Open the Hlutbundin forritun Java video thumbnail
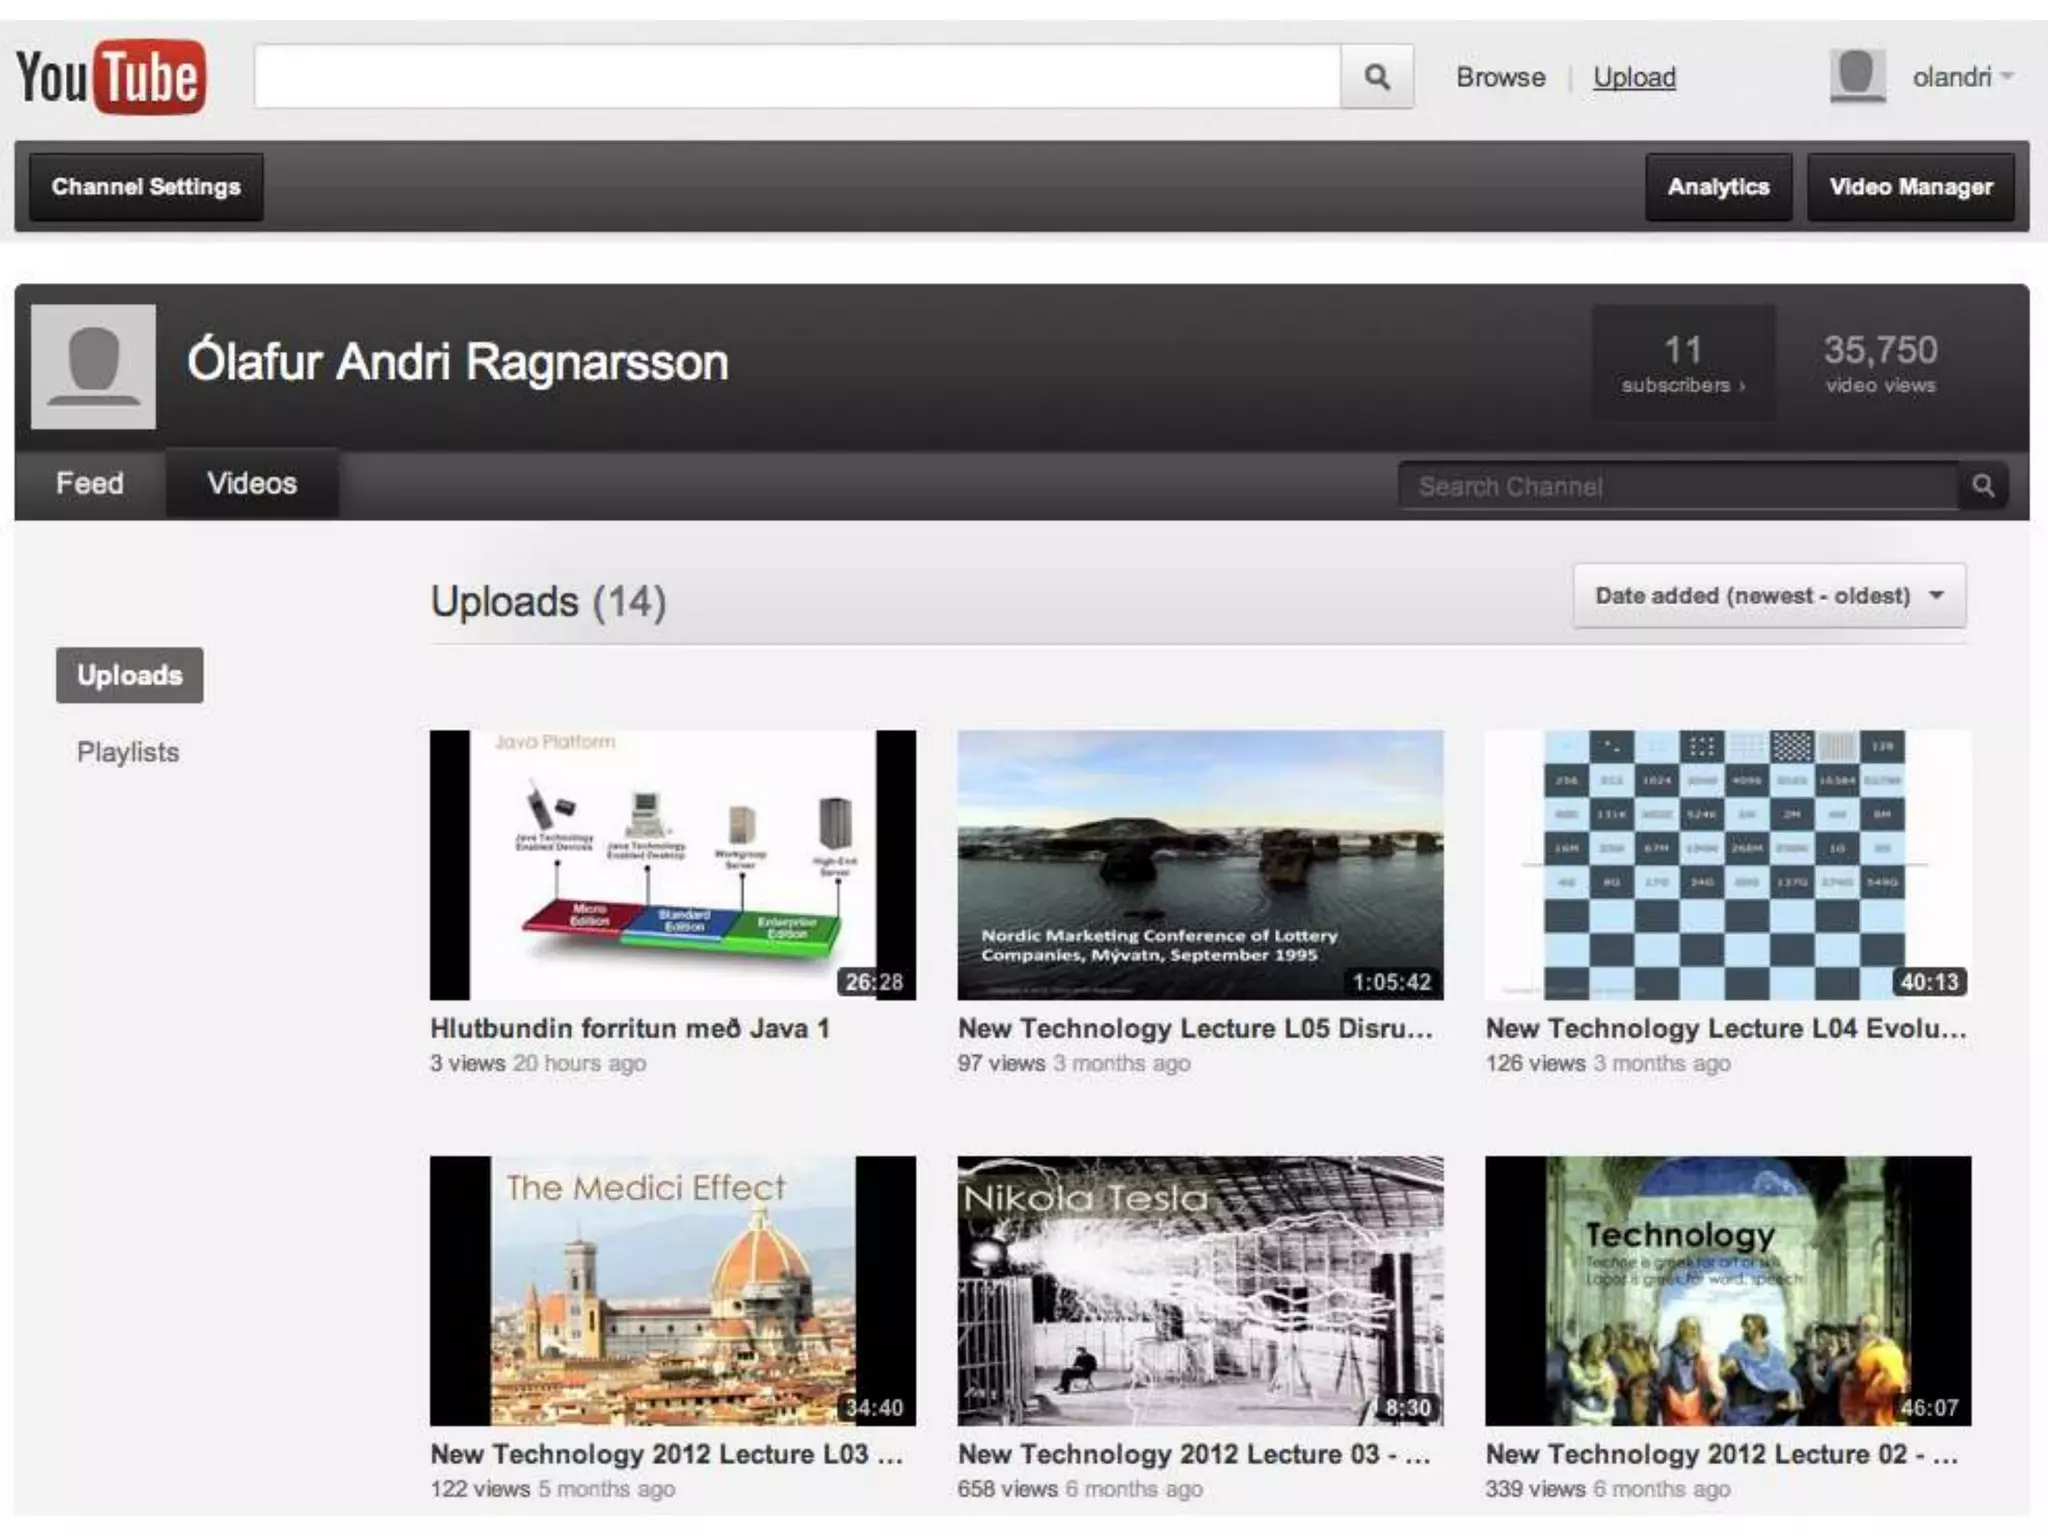The height and width of the screenshot is (1536, 2048). coord(672,865)
